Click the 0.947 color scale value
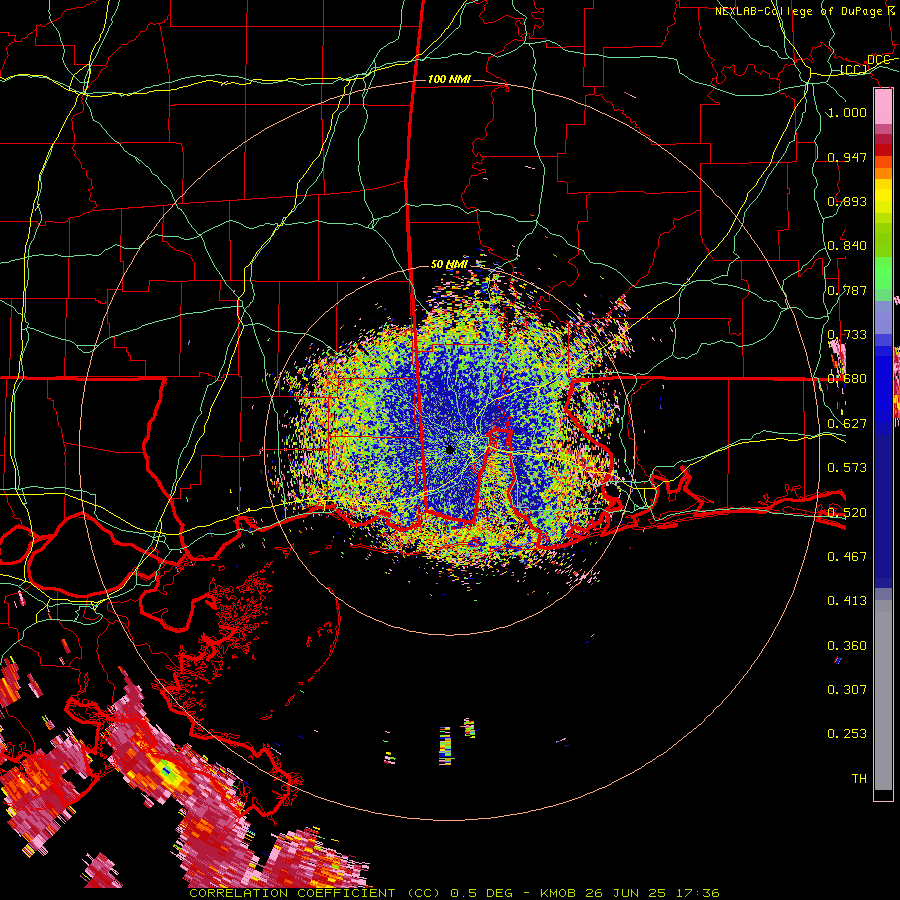The image size is (900, 900). pos(847,157)
